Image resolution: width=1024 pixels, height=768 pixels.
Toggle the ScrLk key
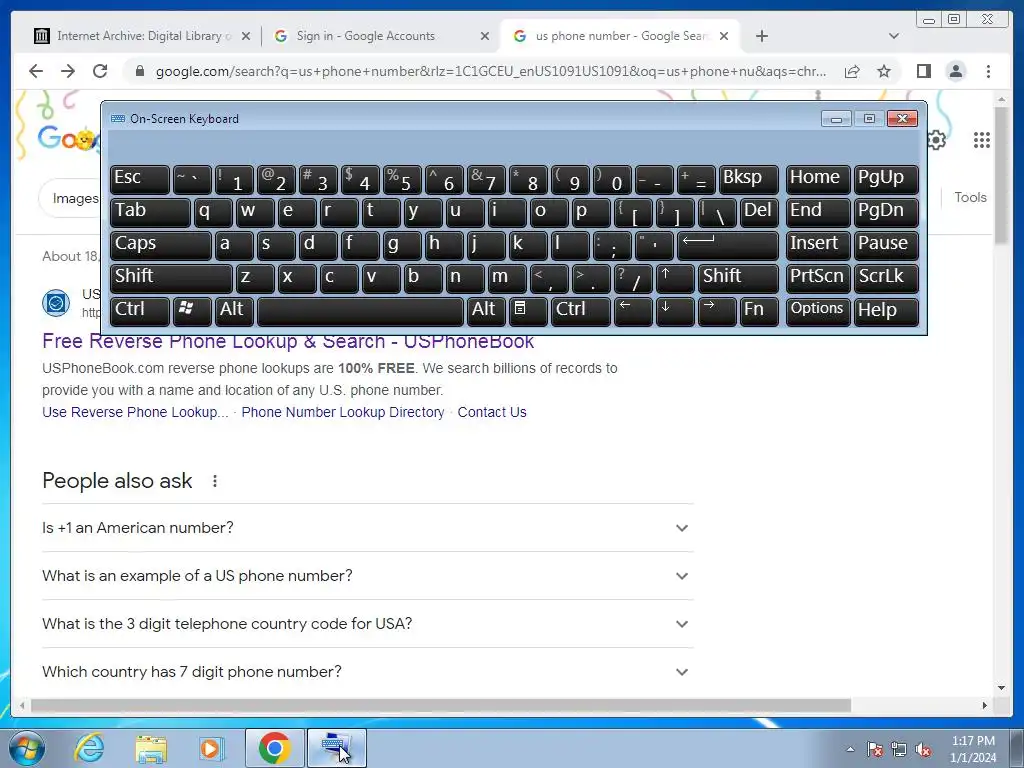pyautogui.click(x=886, y=278)
